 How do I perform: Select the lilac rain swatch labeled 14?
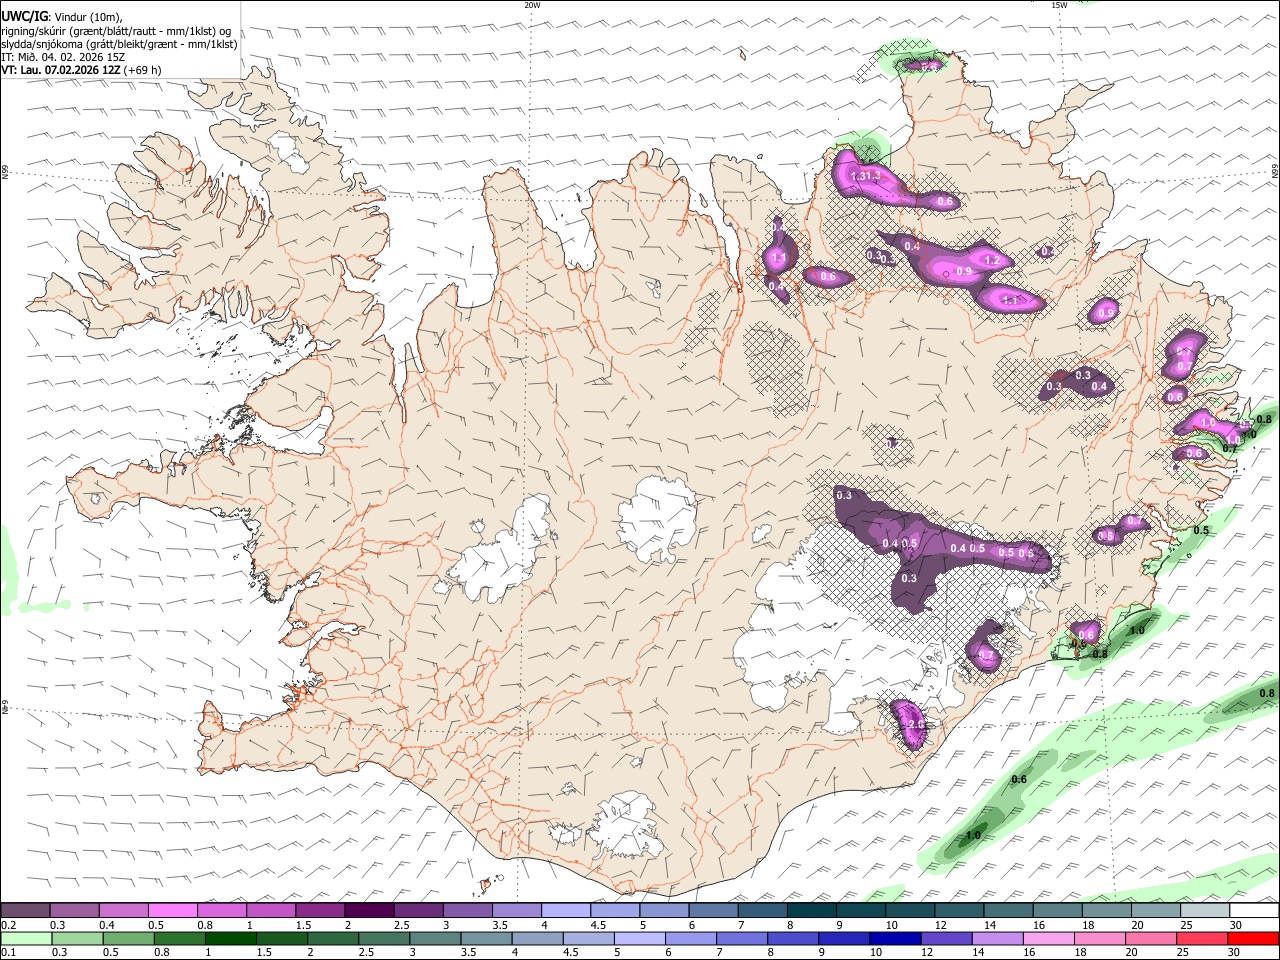(x=996, y=939)
